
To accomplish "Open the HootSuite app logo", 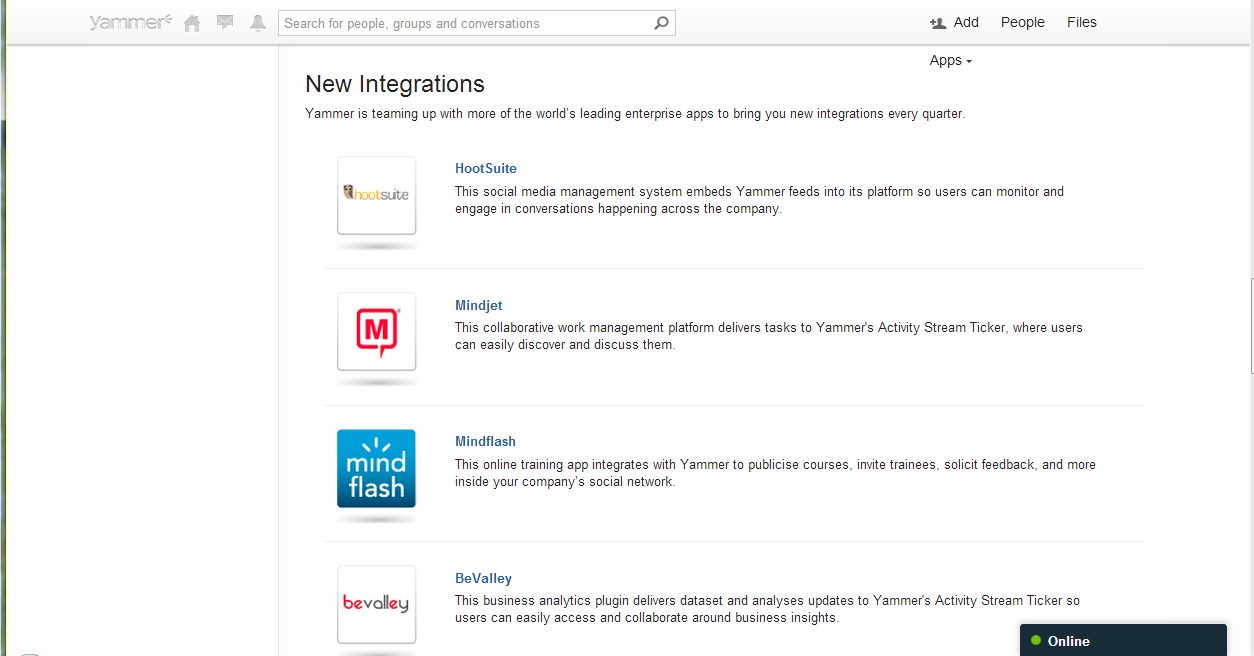I will pos(376,195).
